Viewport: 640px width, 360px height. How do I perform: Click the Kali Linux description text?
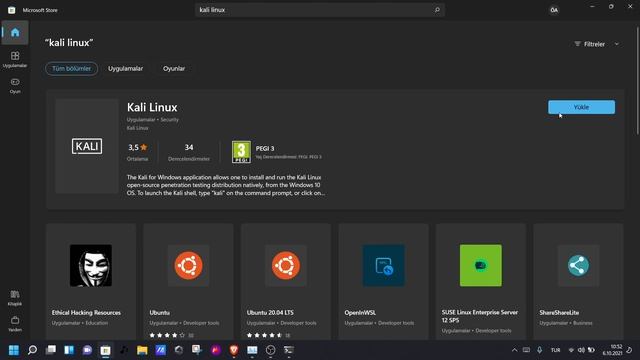[x=226, y=185]
